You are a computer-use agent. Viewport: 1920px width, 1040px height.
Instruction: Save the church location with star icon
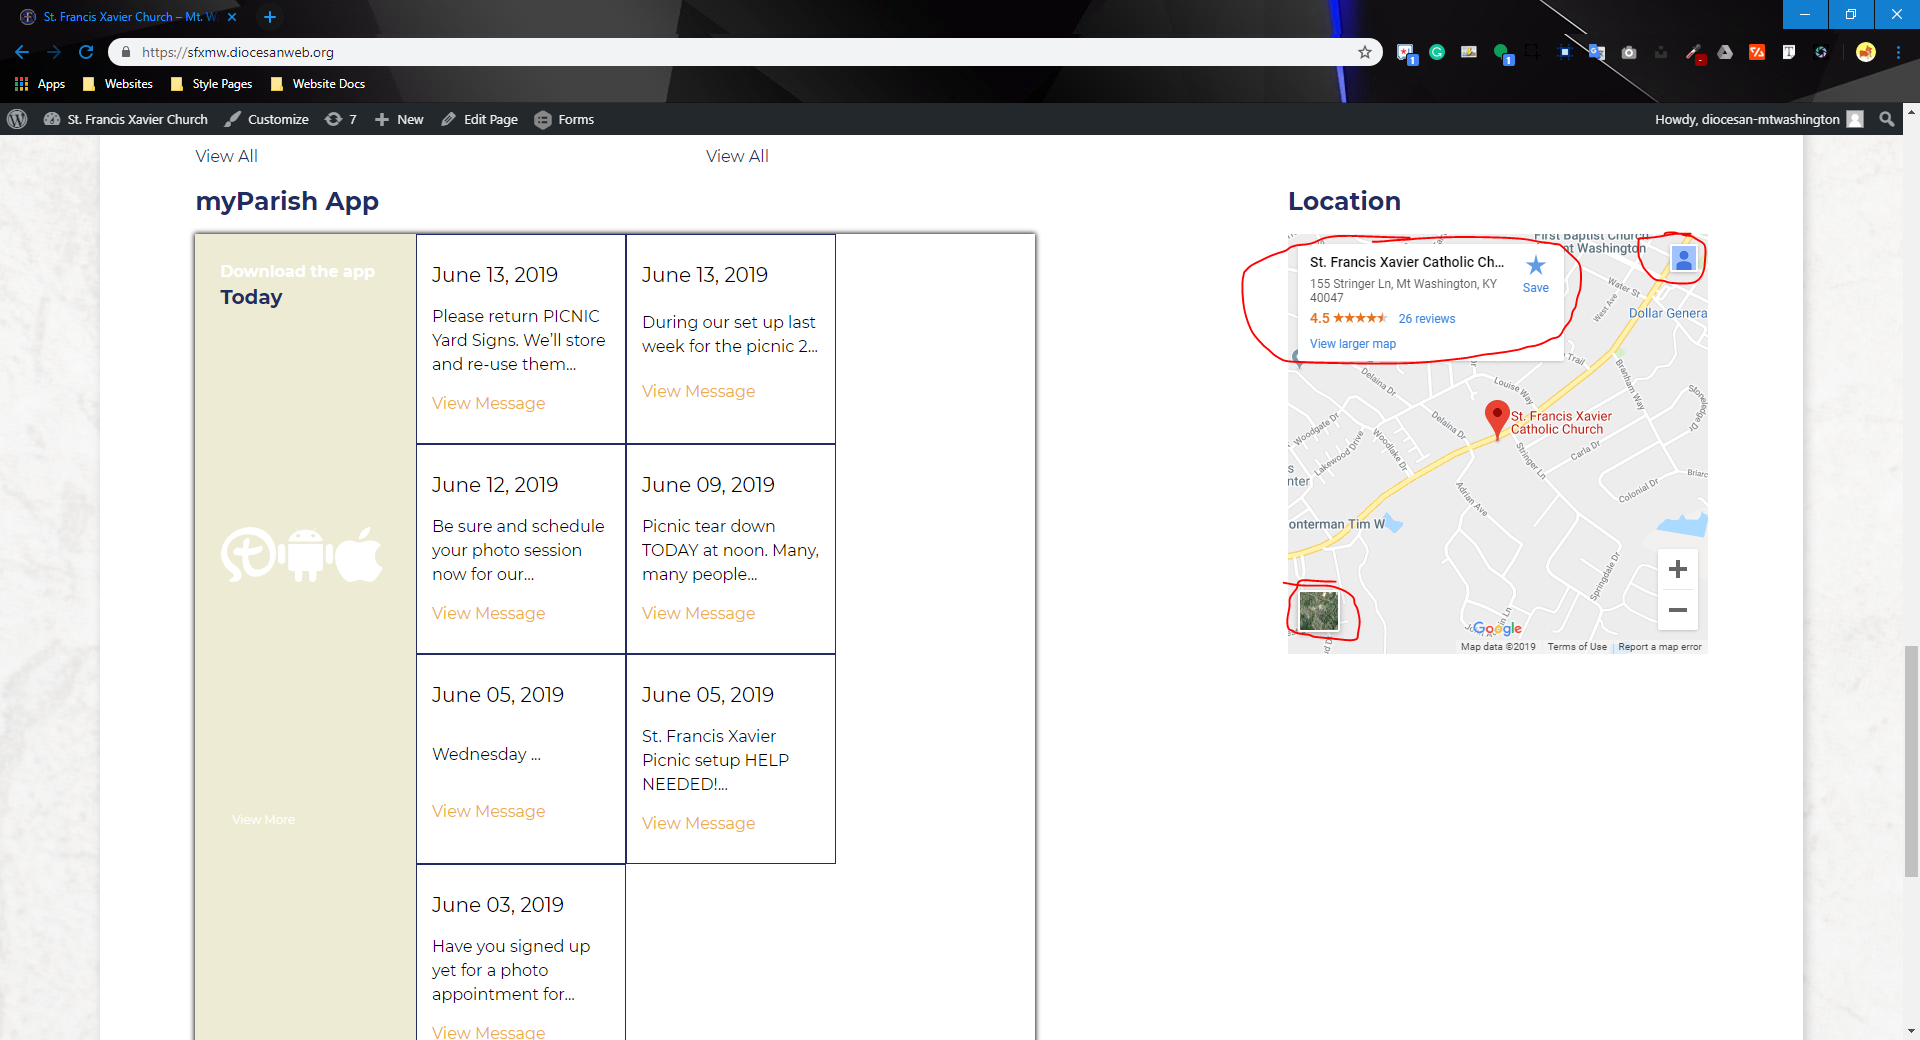tap(1535, 272)
